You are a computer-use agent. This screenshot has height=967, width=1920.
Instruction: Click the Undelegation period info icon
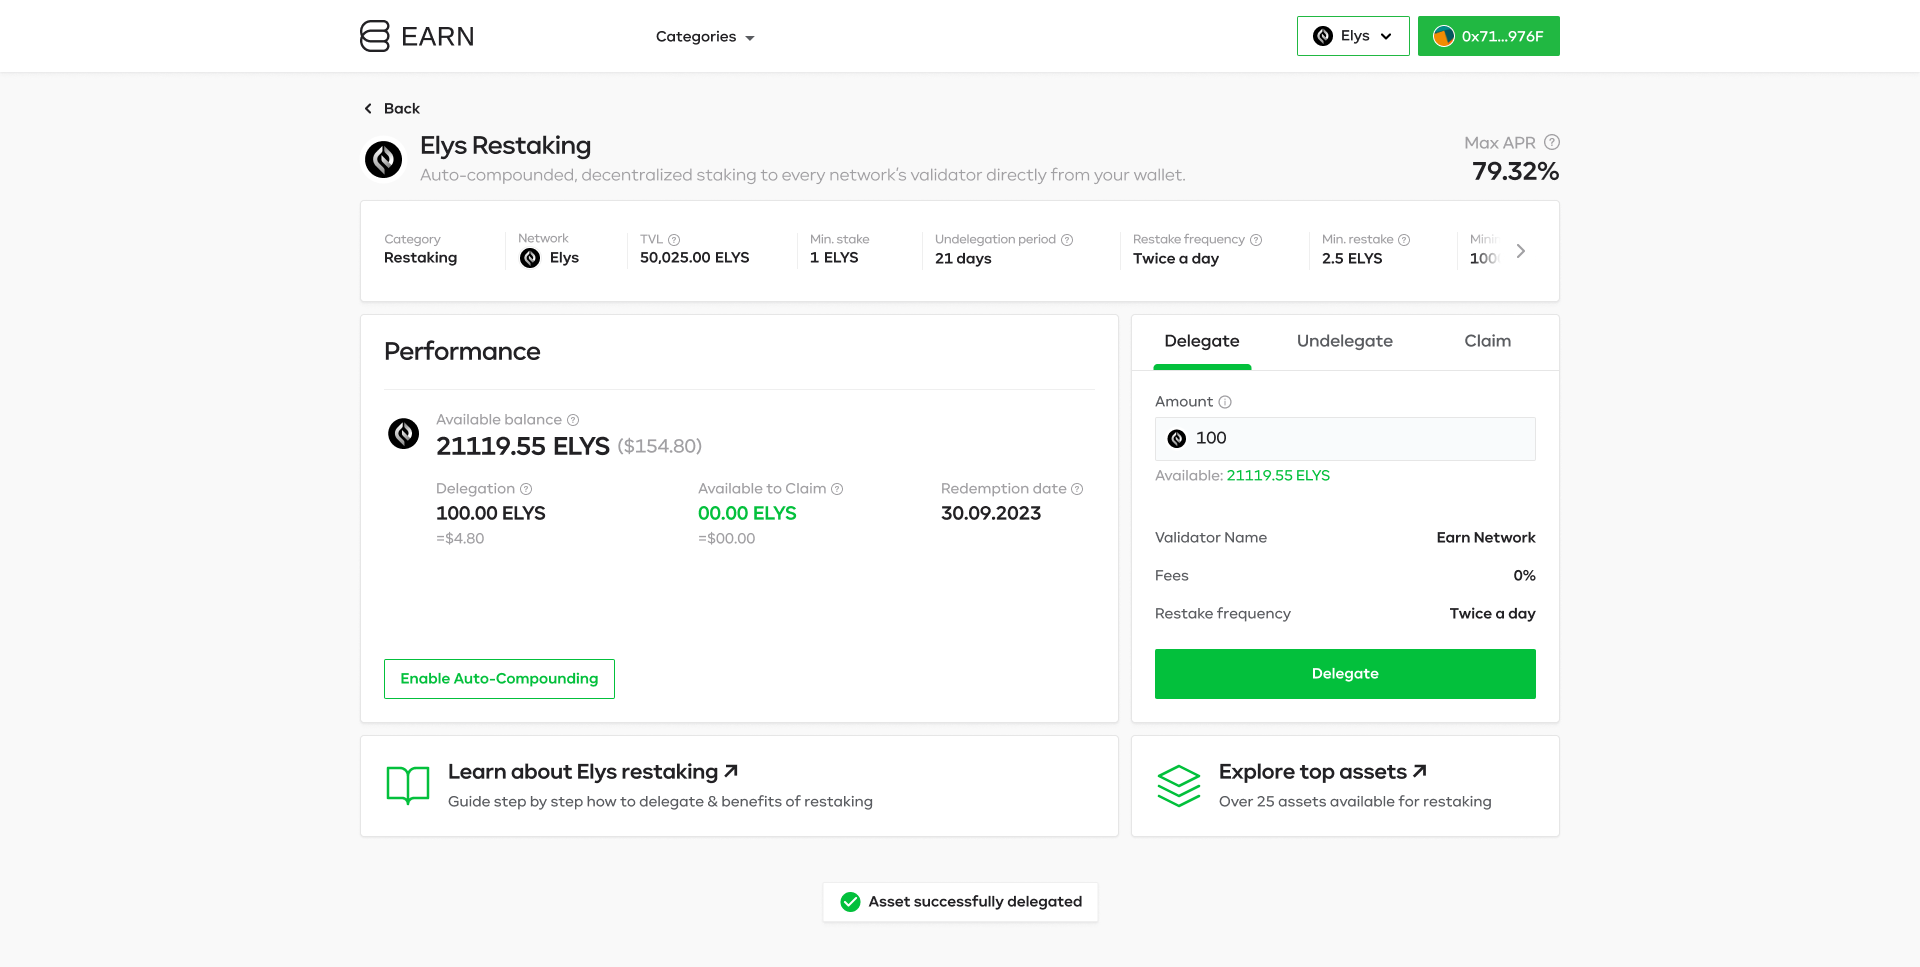(1067, 240)
